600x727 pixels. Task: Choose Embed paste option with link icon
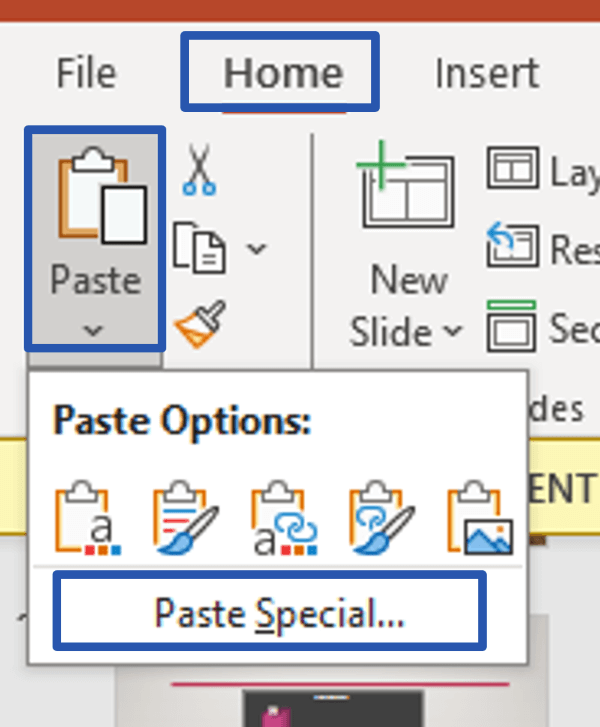(x=284, y=518)
